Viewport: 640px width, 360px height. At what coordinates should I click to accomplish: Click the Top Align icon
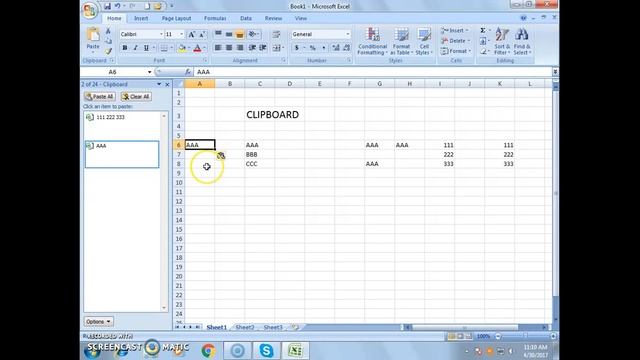[x=218, y=34]
